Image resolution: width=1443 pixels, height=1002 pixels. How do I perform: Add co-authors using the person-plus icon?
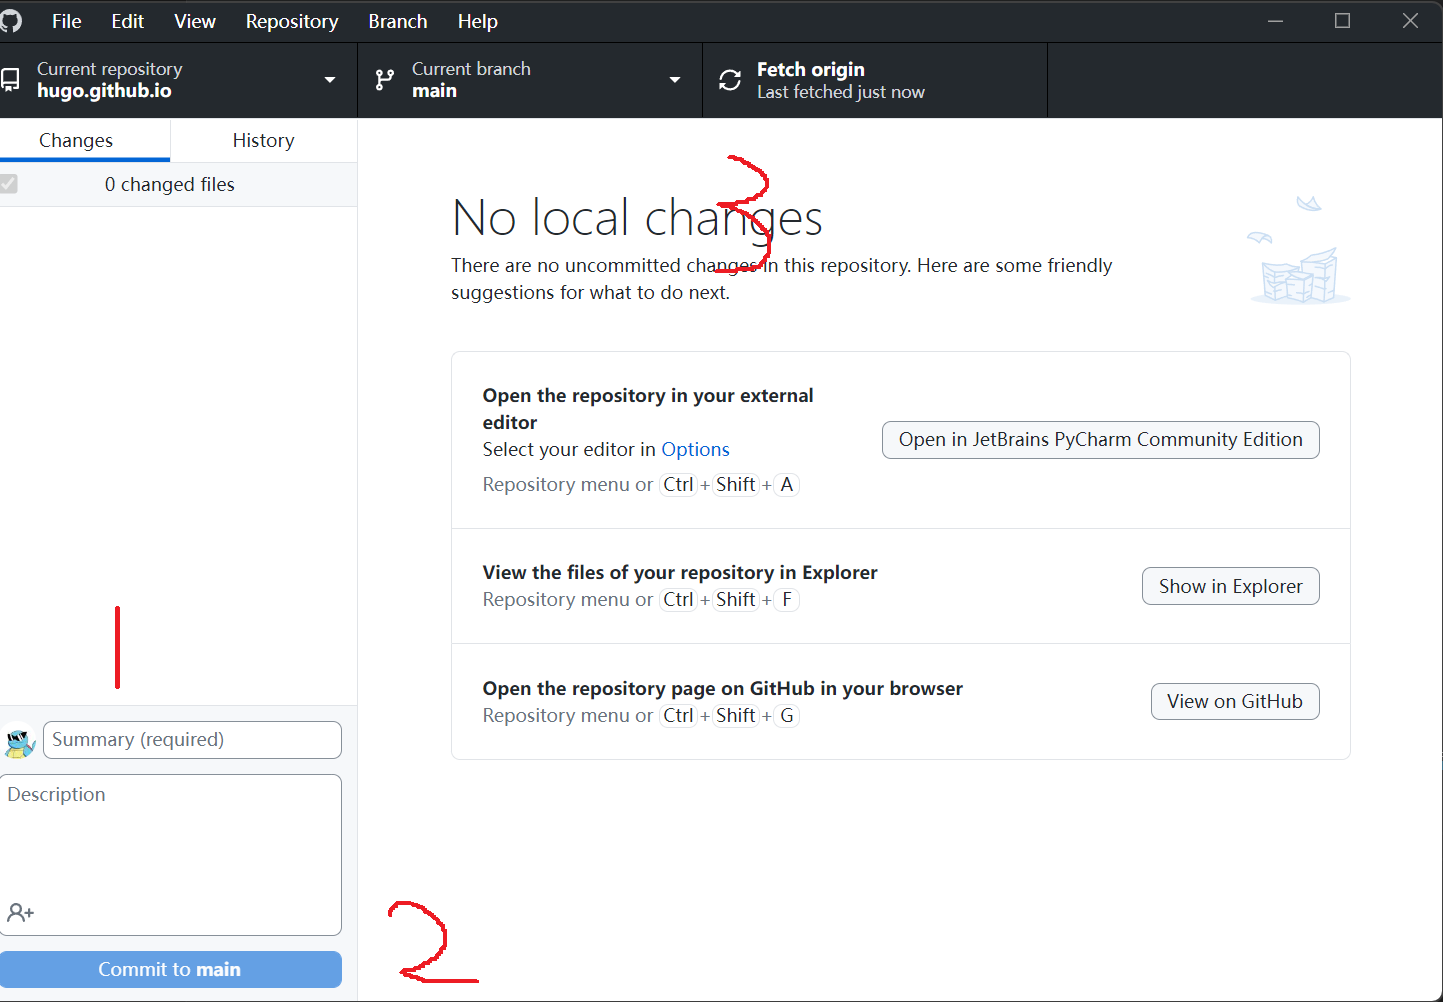20,913
